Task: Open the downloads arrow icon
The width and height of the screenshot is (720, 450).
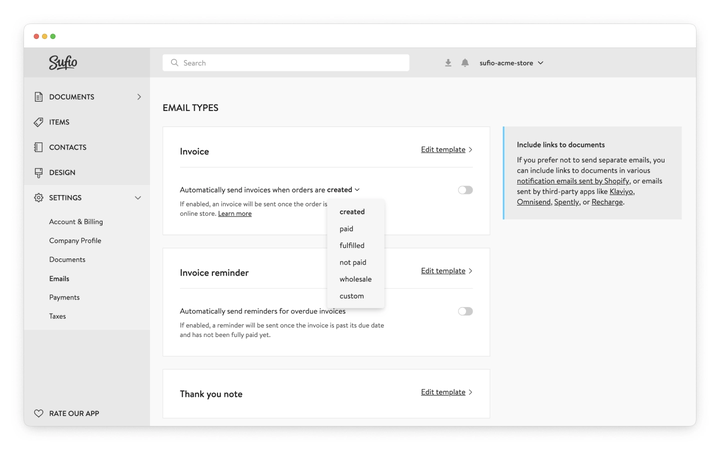Action: coord(448,63)
